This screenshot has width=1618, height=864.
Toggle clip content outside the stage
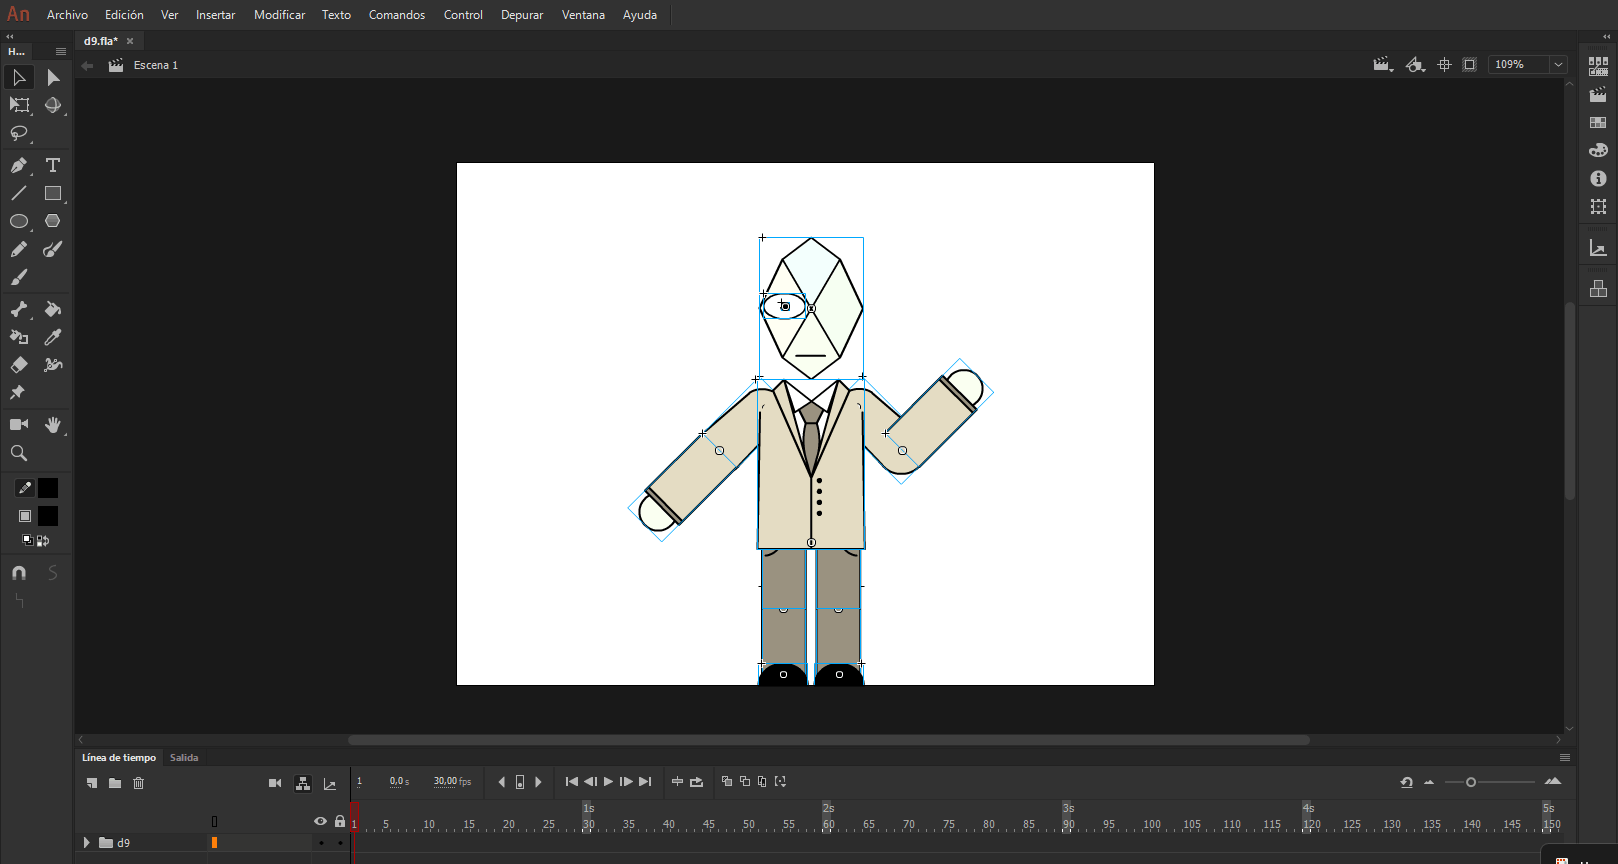(1469, 65)
